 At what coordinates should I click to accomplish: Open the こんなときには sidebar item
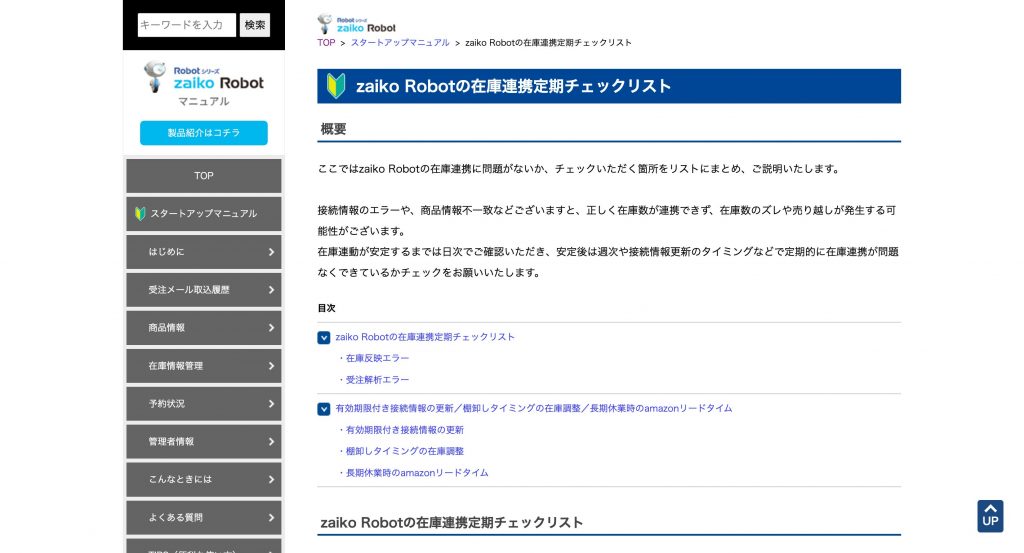(204, 479)
